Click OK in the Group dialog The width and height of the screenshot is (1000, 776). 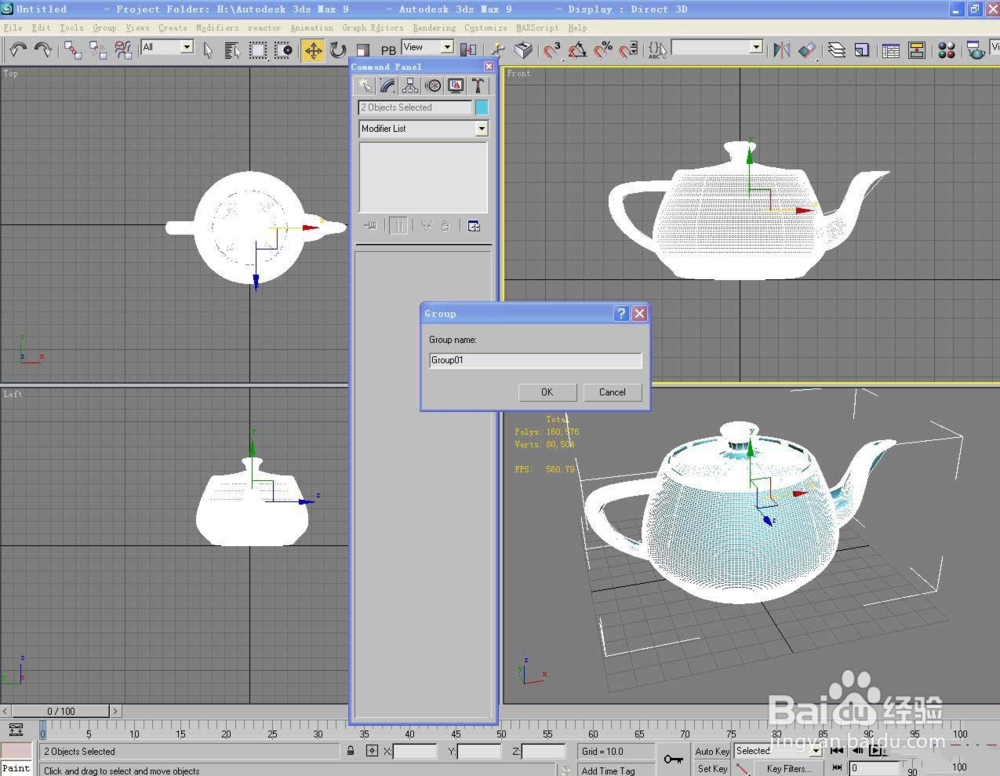[x=547, y=392]
